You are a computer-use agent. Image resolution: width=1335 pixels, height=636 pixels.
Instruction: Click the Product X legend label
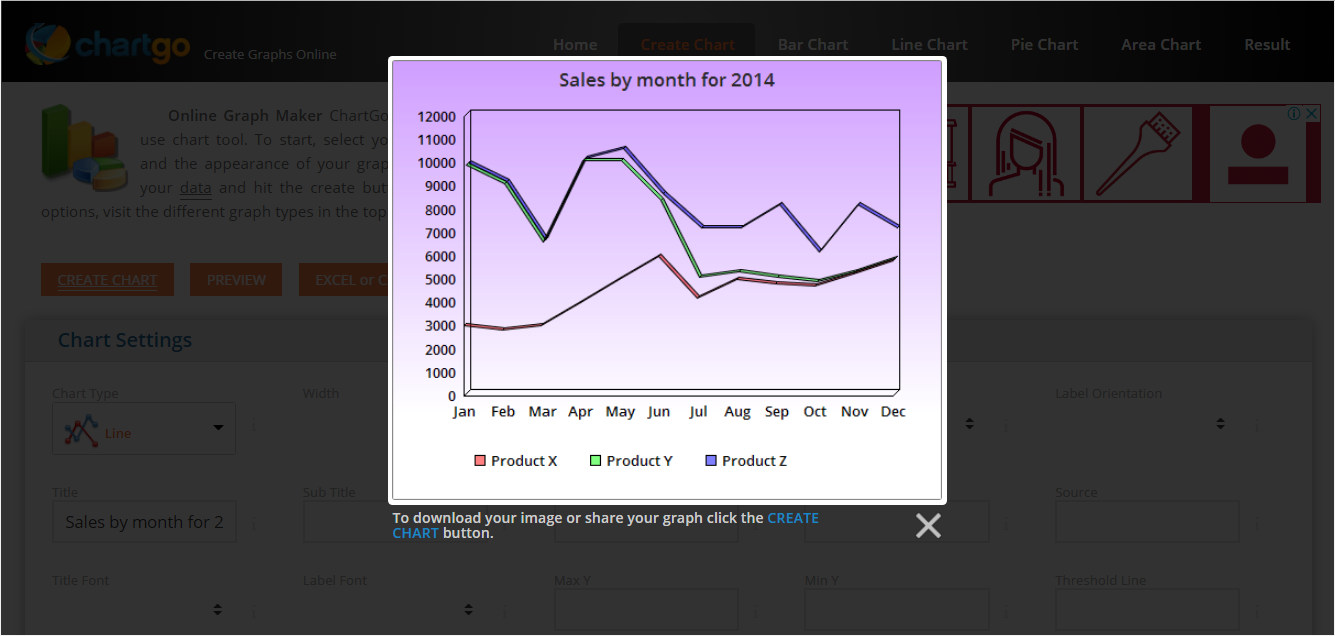coord(524,461)
